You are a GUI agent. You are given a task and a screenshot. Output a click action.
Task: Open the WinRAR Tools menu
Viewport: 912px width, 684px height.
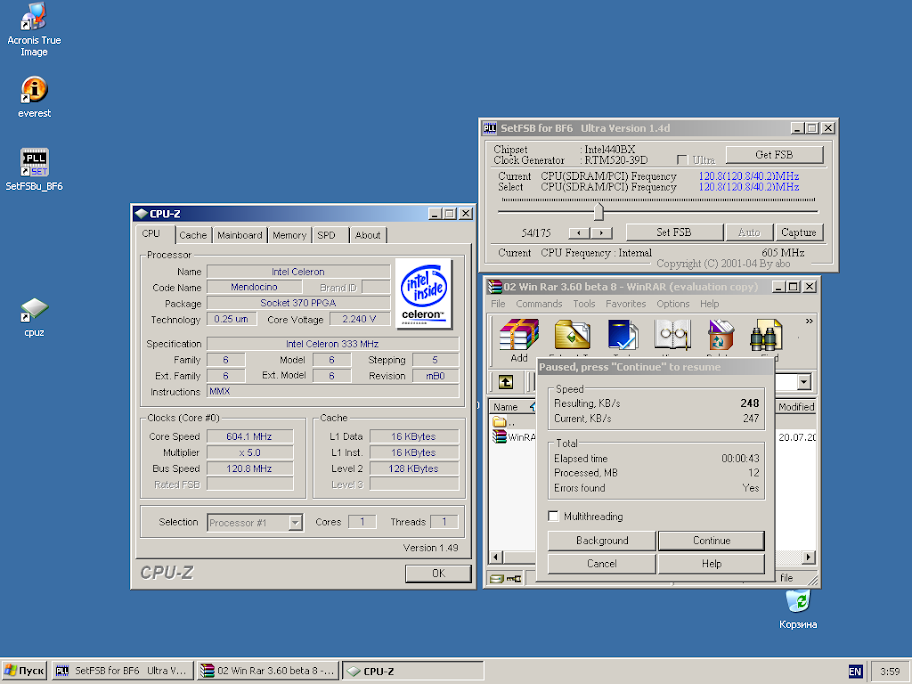[584, 304]
